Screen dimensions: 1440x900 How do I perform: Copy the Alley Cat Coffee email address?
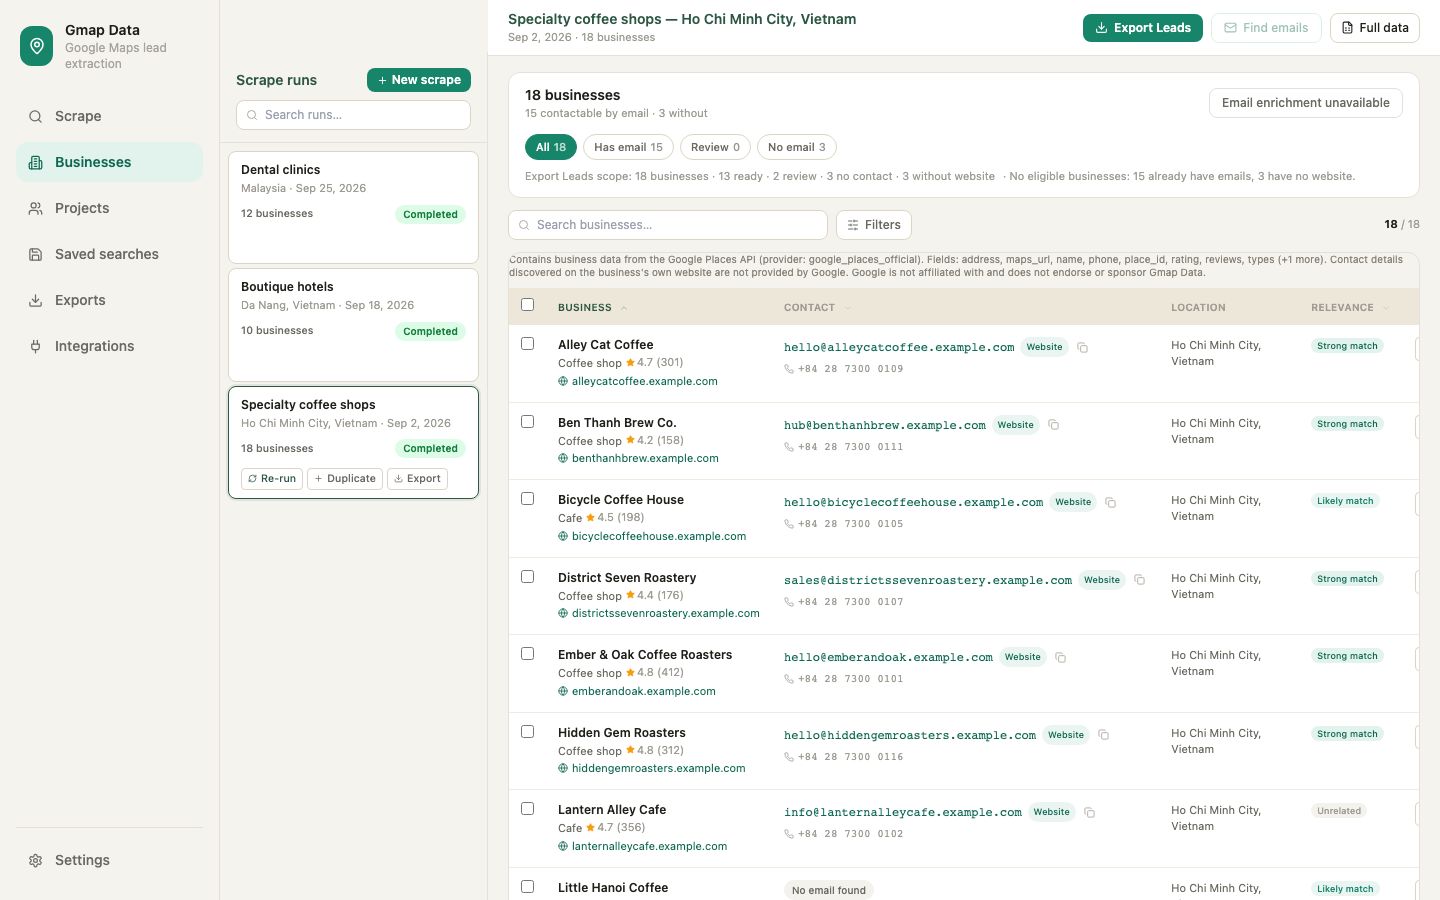pos(1082,348)
